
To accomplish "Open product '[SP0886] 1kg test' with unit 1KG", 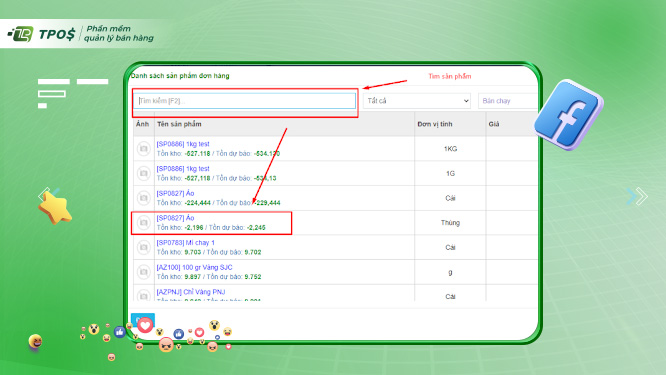I will 183,144.
